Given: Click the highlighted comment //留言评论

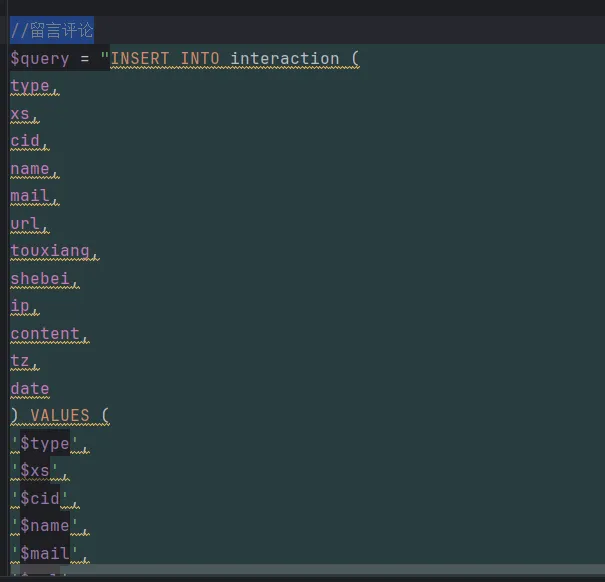Looking at the screenshot, I should (52, 30).
